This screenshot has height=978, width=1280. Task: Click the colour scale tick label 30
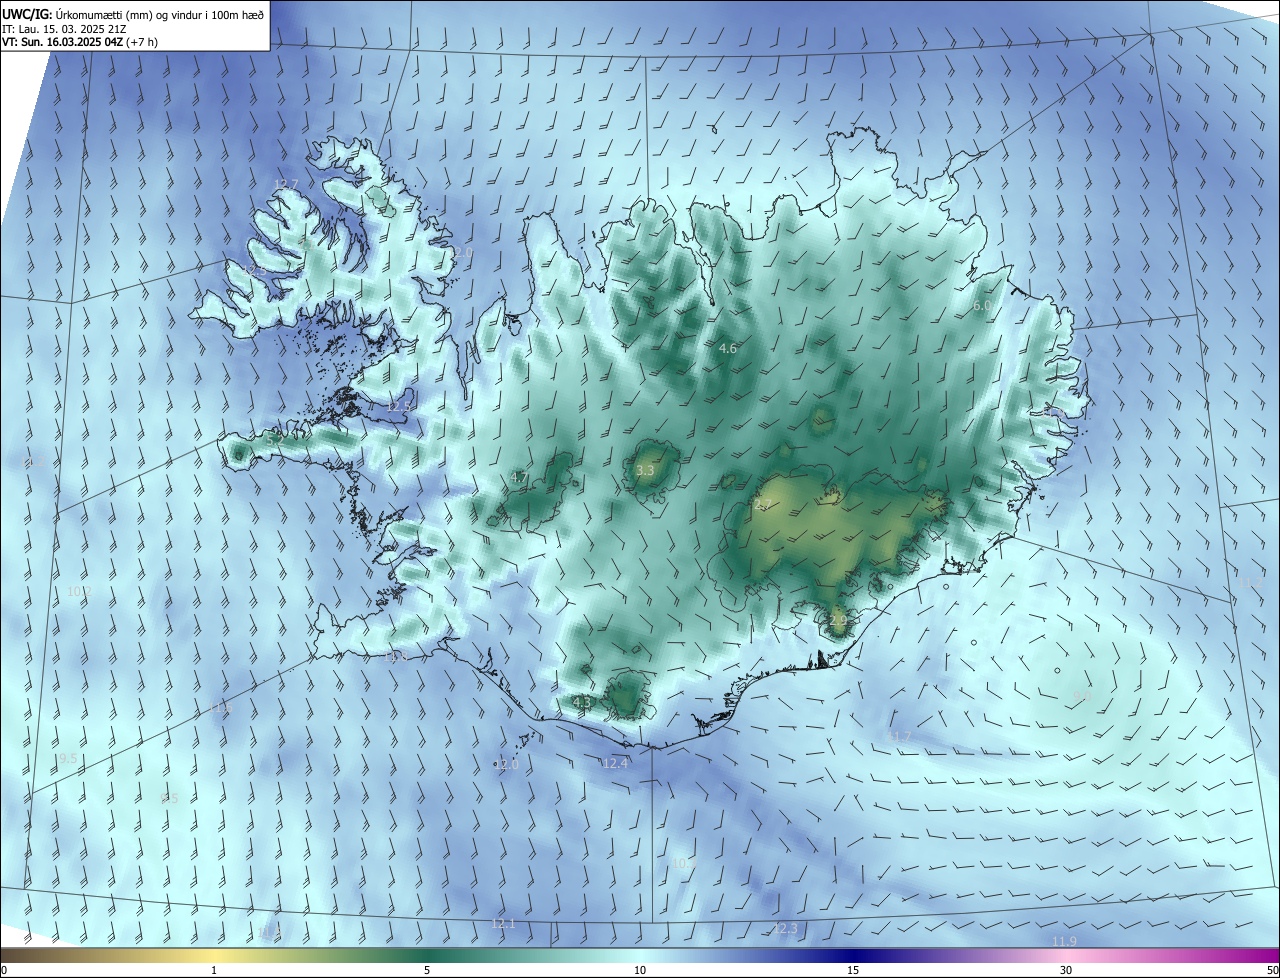pos(1066,970)
